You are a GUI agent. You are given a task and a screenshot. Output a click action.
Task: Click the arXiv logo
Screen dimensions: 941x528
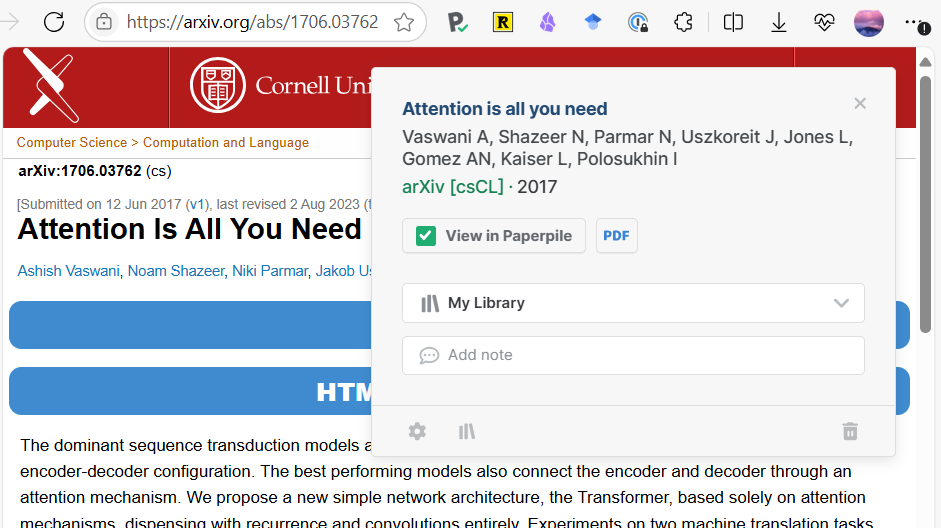tap(50, 85)
